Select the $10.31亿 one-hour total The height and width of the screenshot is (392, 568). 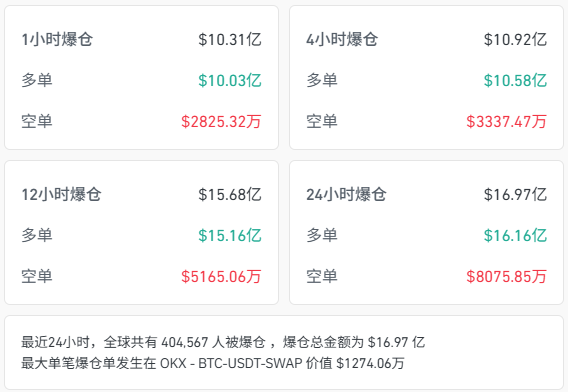coord(230,39)
